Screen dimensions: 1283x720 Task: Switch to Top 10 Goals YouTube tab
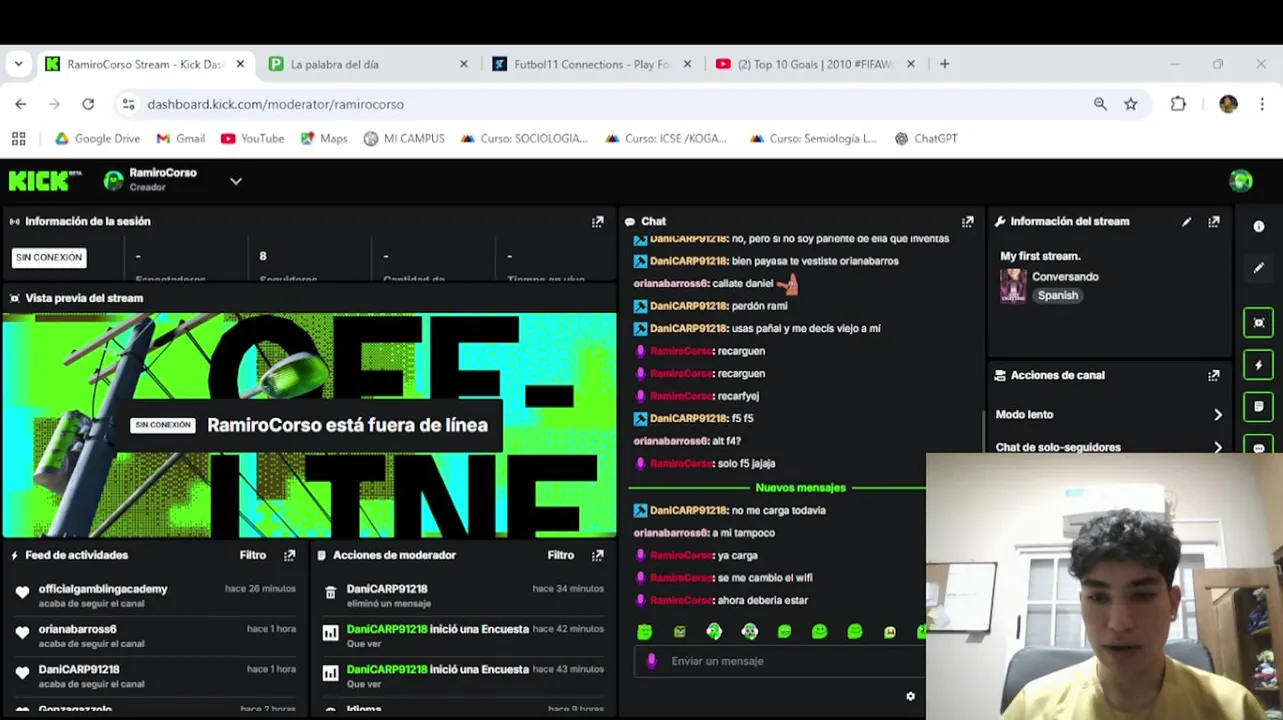click(x=815, y=64)
